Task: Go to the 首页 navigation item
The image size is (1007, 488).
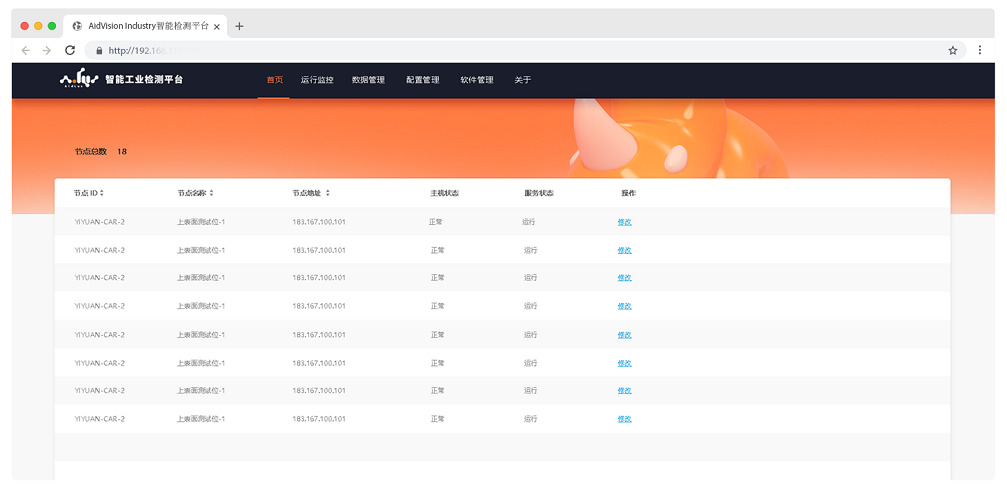Action: pyautogui.click(x=274, y=80)
